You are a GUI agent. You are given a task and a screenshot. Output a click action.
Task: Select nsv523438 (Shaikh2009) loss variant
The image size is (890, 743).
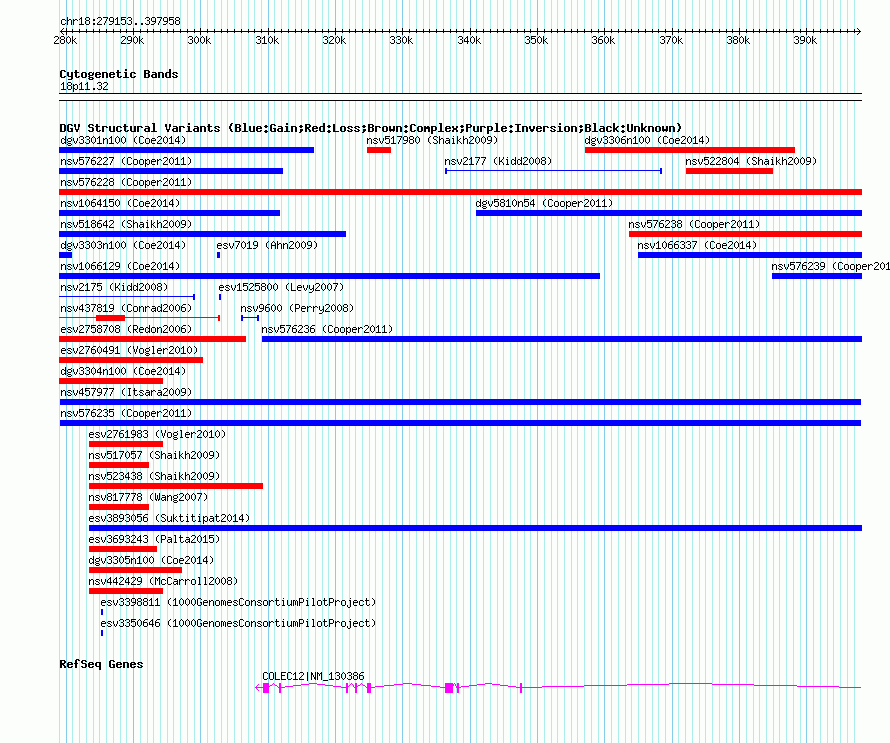(x=176, y=486)
